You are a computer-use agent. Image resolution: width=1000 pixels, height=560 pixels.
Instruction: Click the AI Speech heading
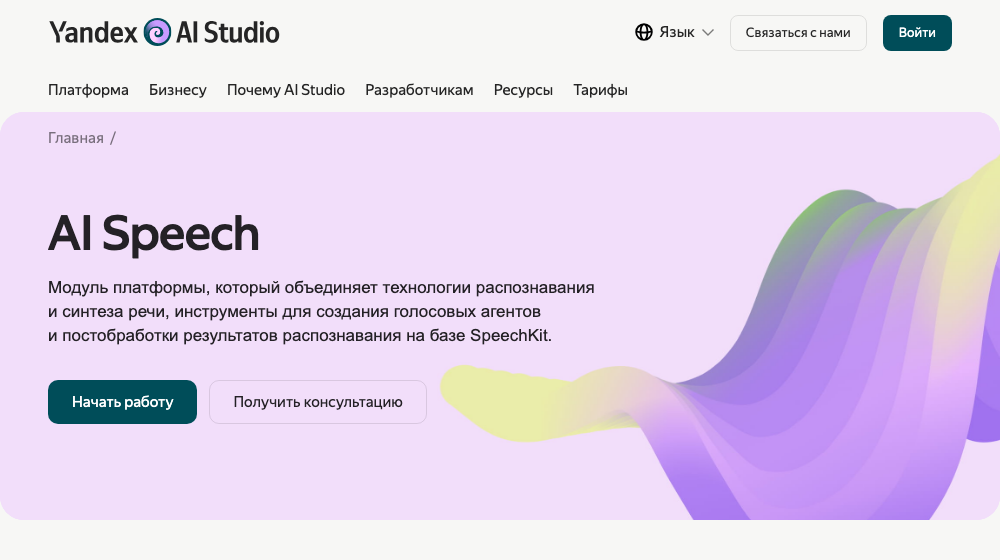154,233
